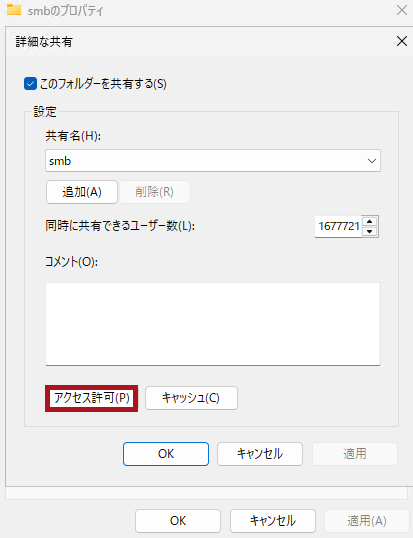
Task: Click キャンセル in the smb properties window
Action: click(273, 521)
